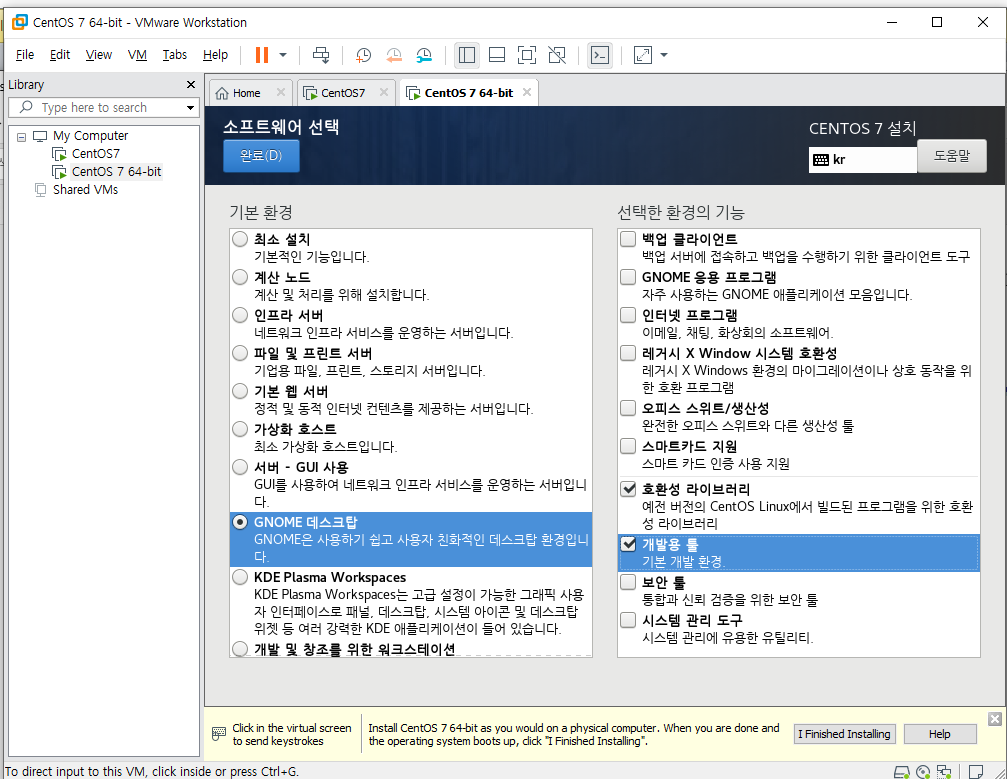
Task: Click the hard disk status bar icon
Action: [x=902, y=771]
